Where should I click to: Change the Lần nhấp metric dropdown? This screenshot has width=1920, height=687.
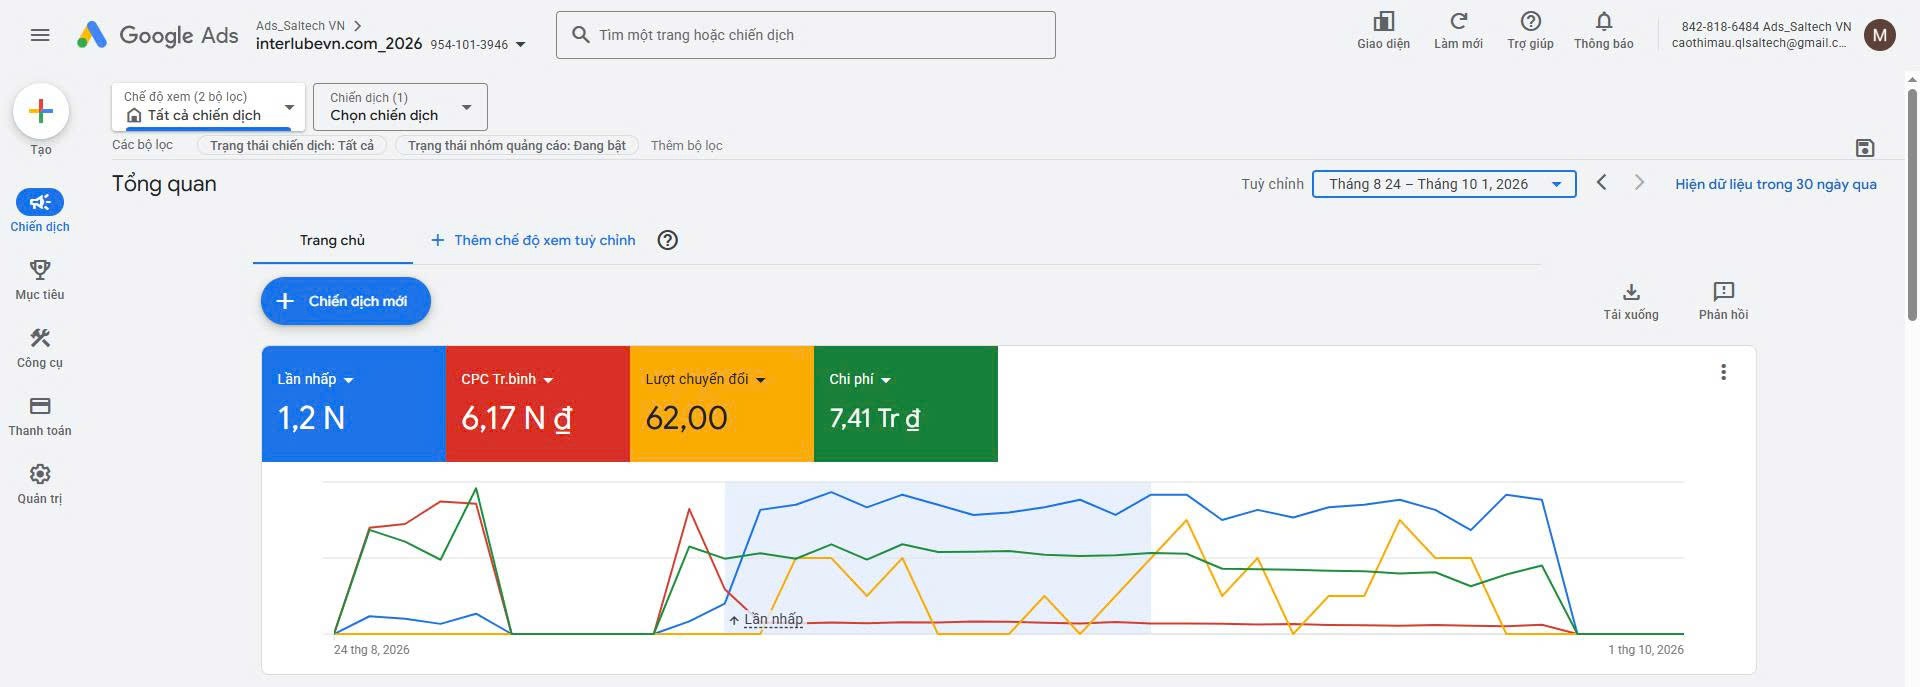(x=315, y=380)
